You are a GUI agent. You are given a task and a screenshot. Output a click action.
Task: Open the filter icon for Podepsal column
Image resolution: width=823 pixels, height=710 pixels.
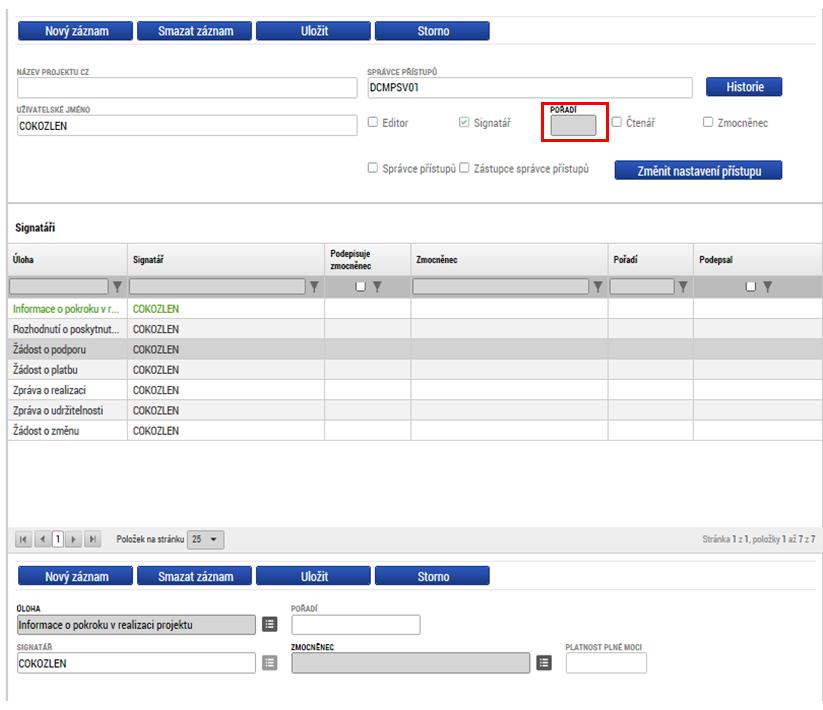click(767, 287)
